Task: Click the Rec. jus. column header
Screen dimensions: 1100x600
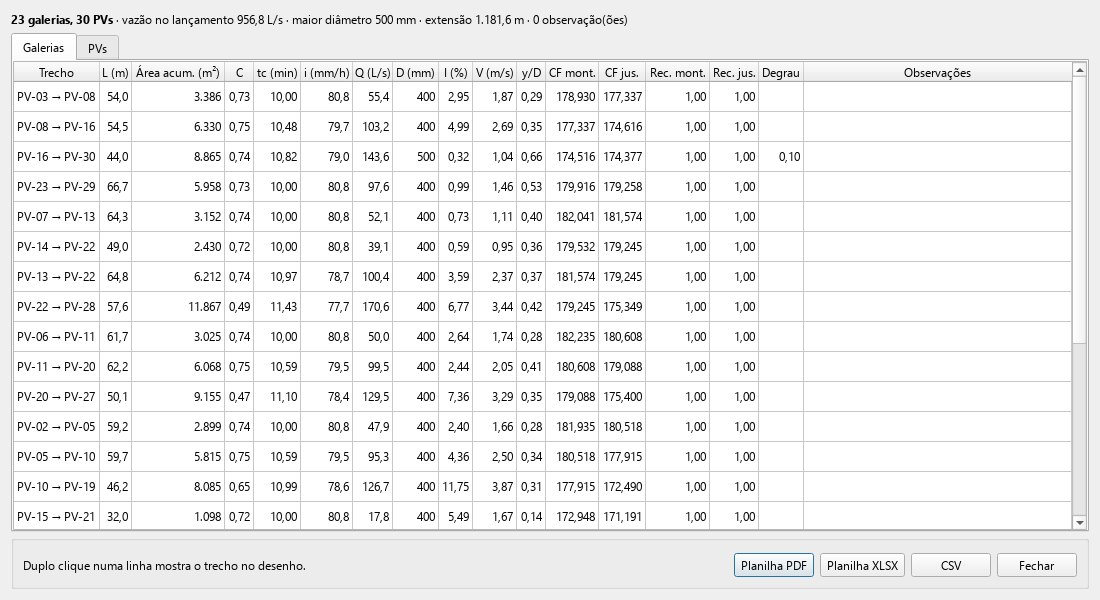Action: pos(734,72)
